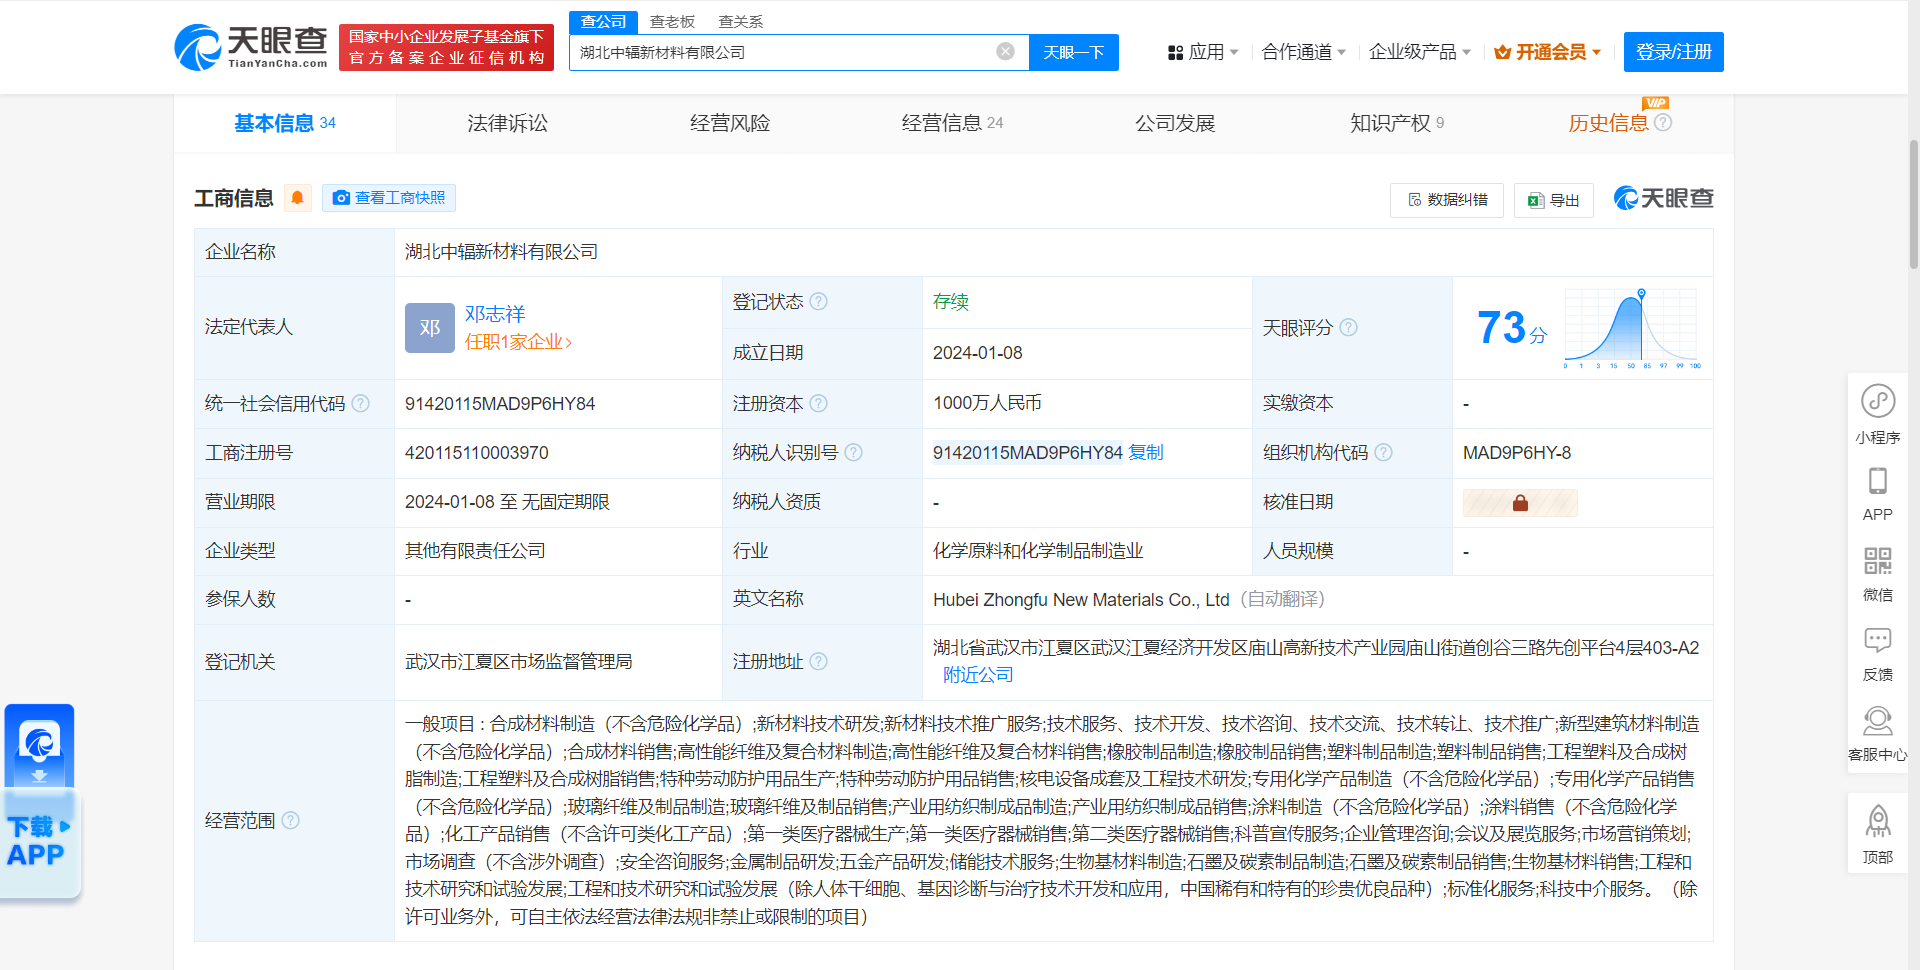Click 复制 to copy taxpayer ID
1920x970 pixels.
(1146, 452)
